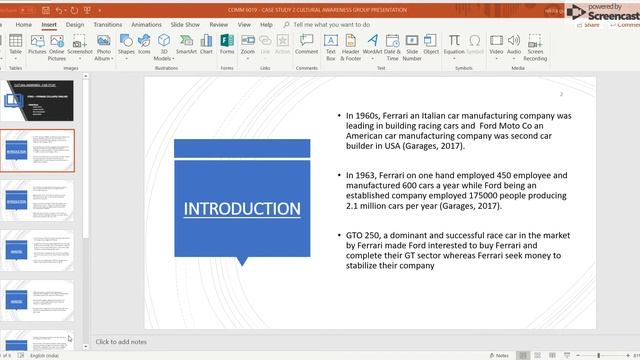Open Shapes gallery
This screenshot has height=360, width=640.
click(126, 47)
